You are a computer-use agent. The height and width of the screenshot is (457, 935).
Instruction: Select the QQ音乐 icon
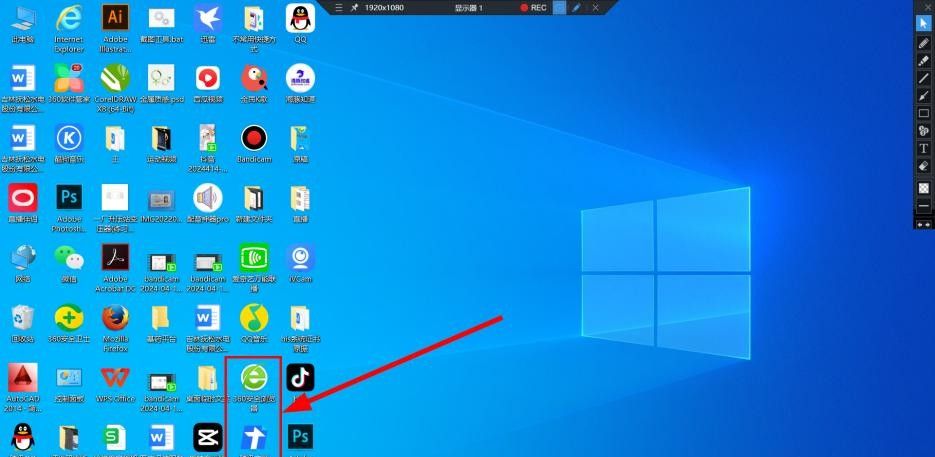pyautogui.click(x=255, y=323)
